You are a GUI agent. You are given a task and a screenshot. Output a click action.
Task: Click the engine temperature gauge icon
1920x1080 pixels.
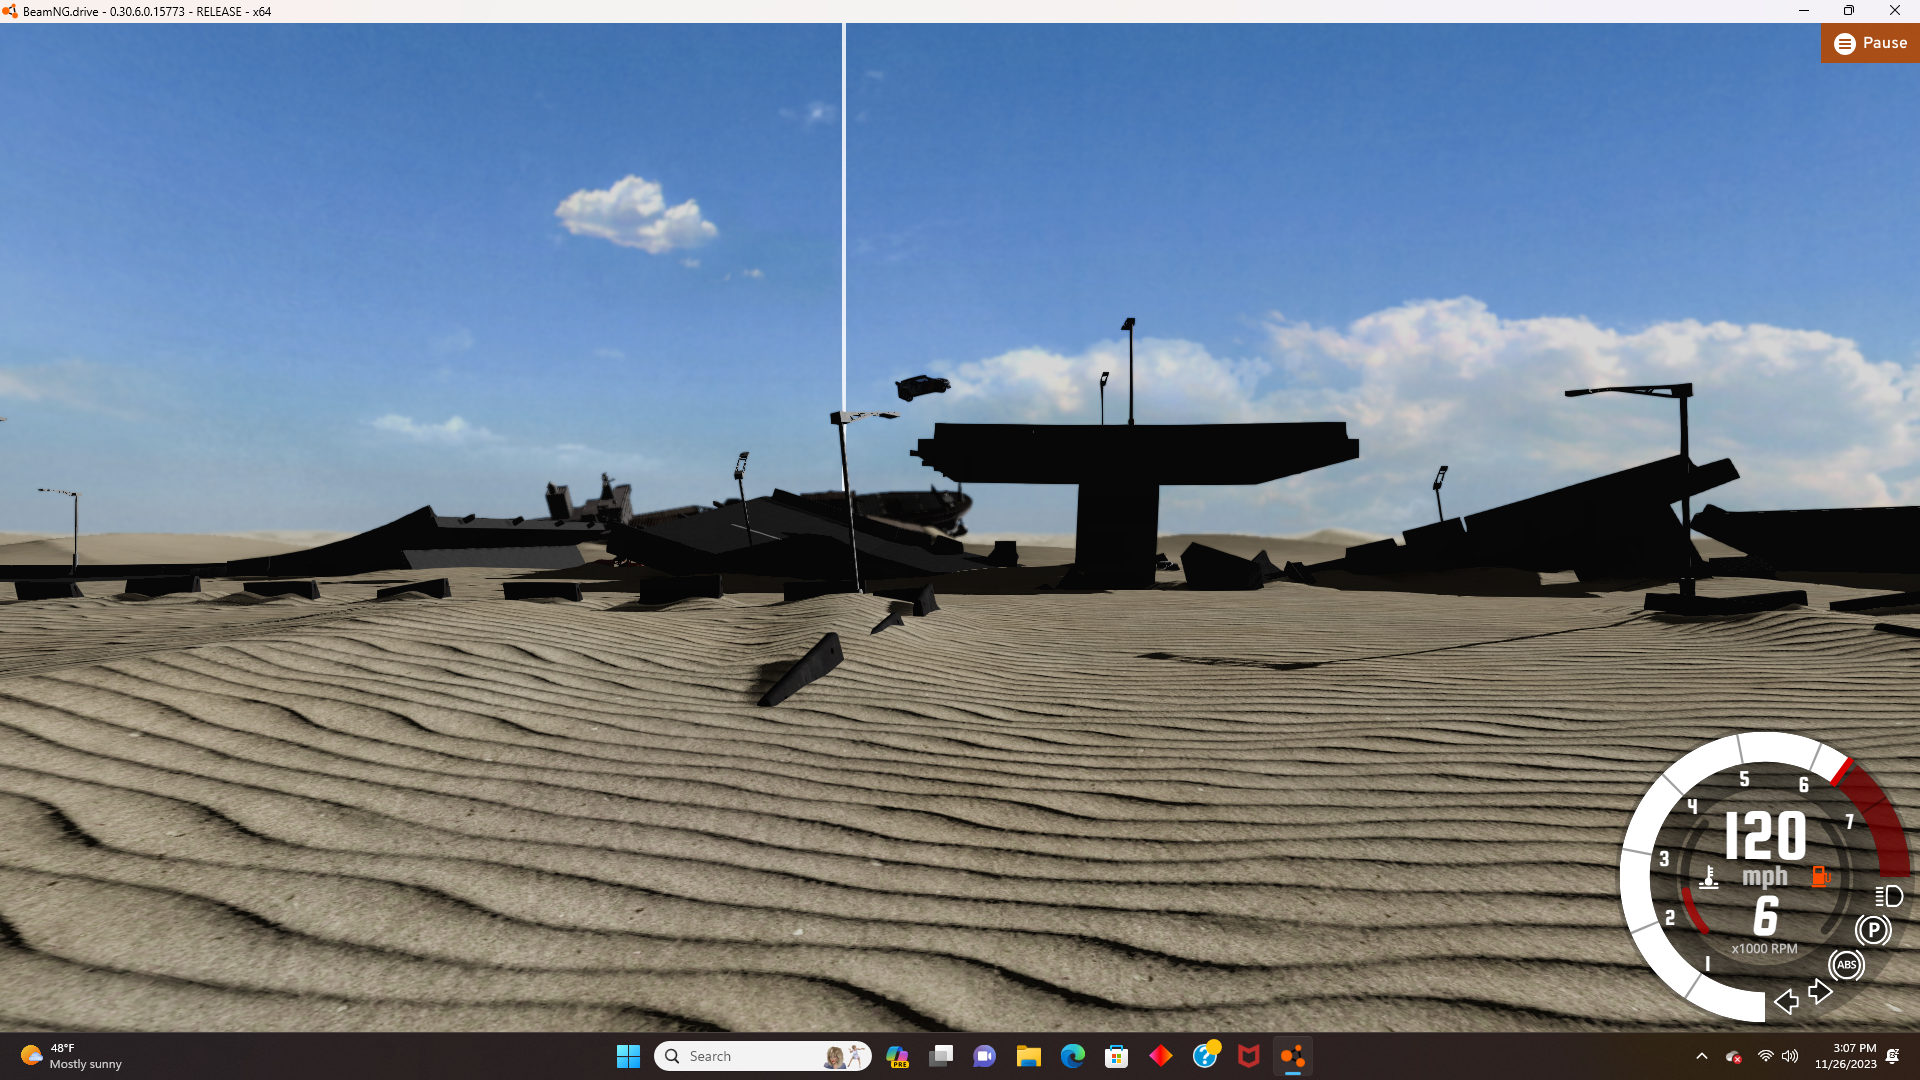point(1709,877)
